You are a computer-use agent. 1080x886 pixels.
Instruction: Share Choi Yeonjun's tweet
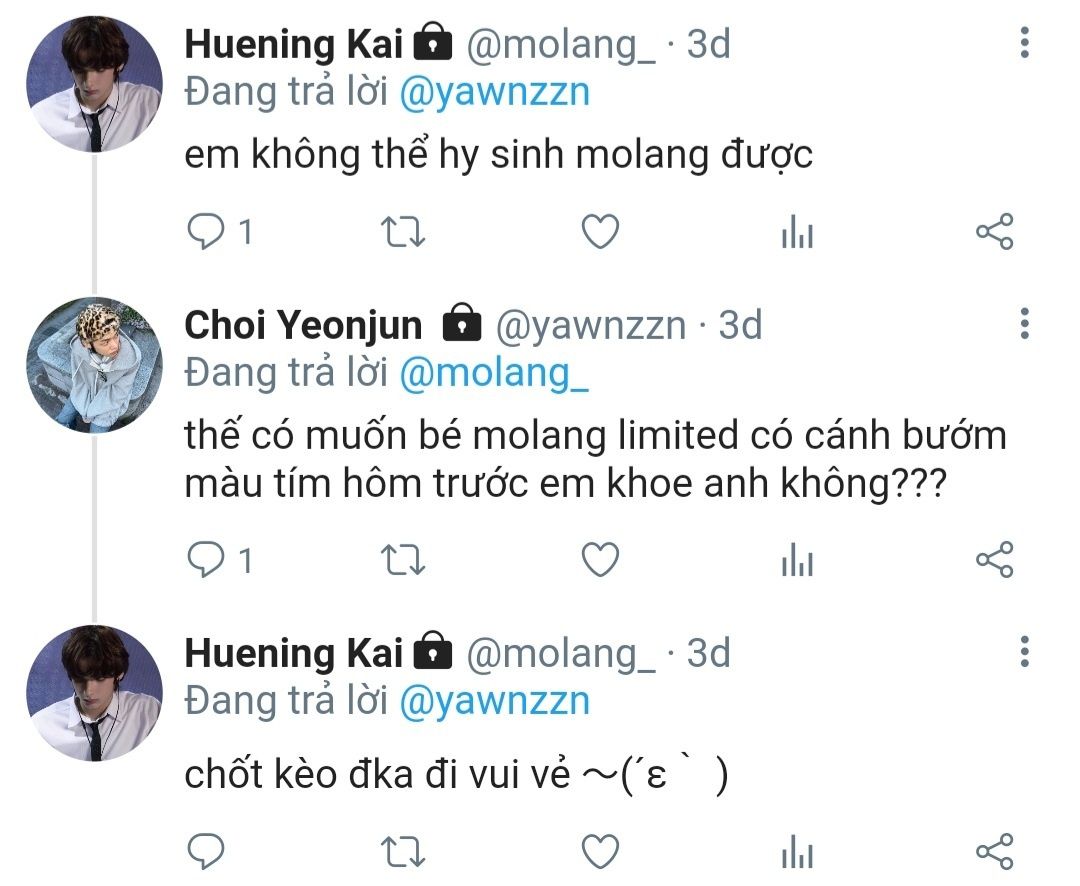point(994,560)
